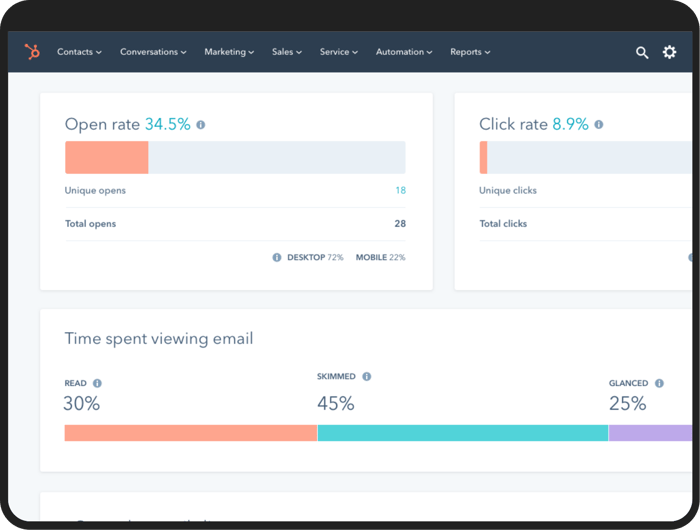Open the search magnifier icon
The image size is (700, 530).
coord(642,52)
